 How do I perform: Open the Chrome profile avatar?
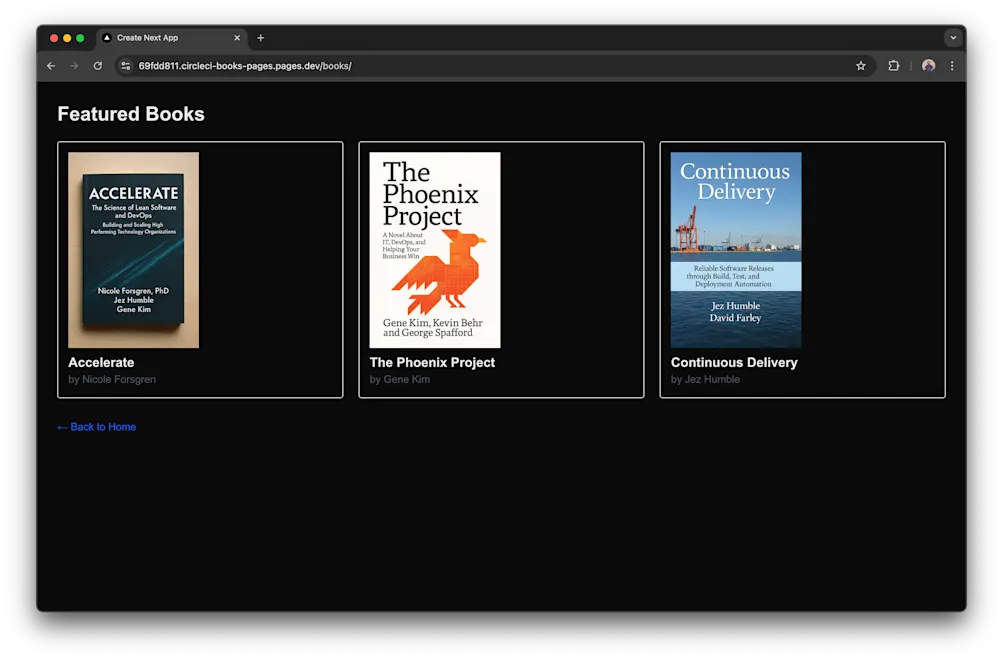tap(928, 66)
